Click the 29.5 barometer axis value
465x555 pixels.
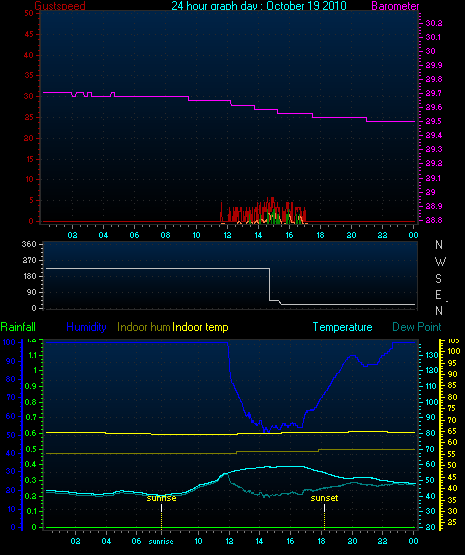click(x=434, y=121)
